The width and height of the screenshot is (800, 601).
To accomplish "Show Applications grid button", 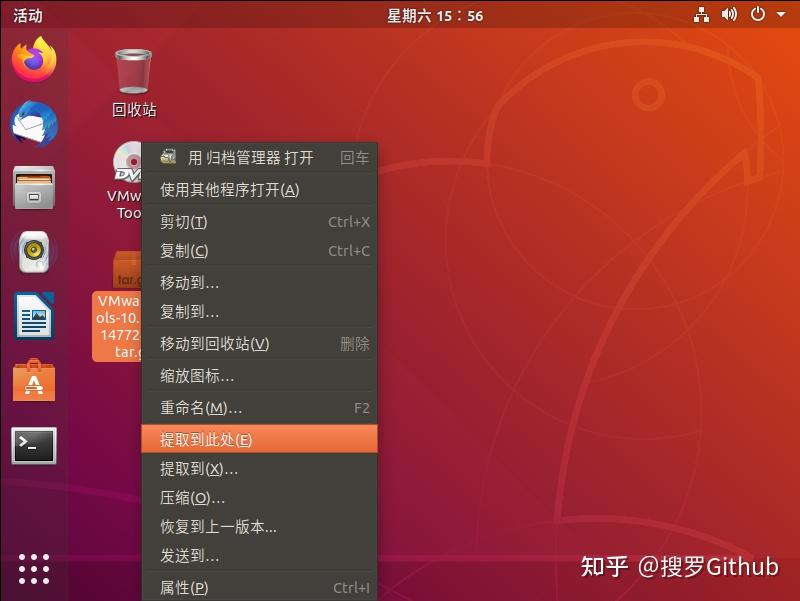I will [x=34, y=569].
